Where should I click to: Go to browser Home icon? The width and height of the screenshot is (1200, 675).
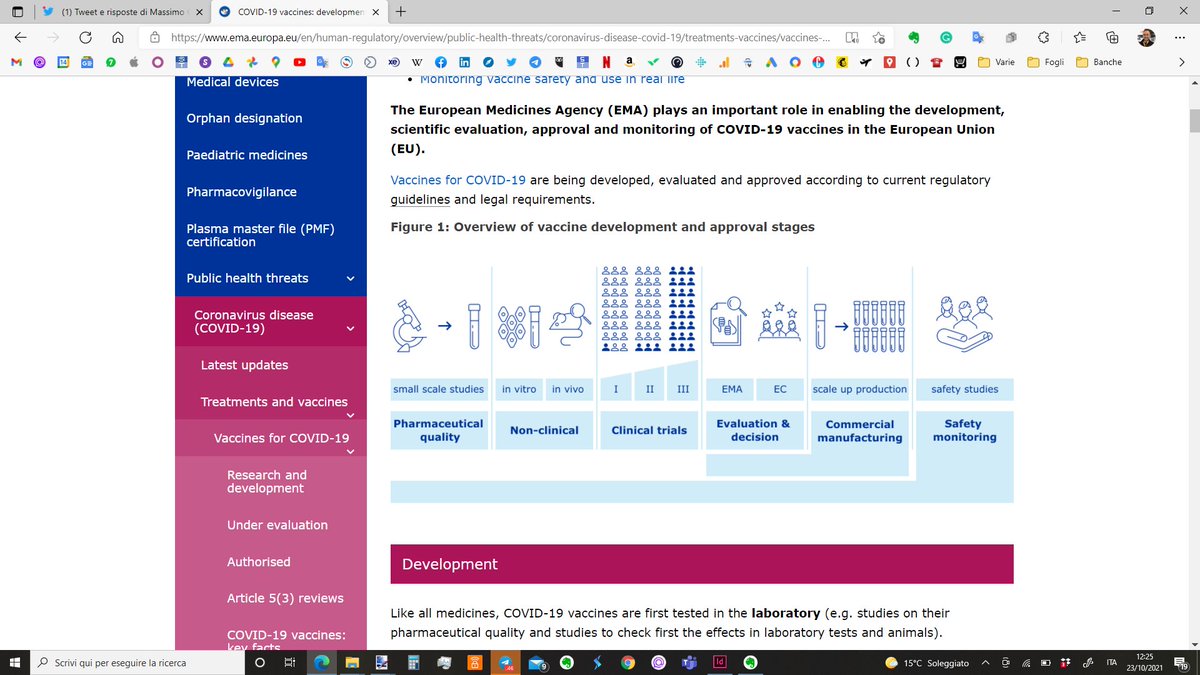[x=118, y=37]
